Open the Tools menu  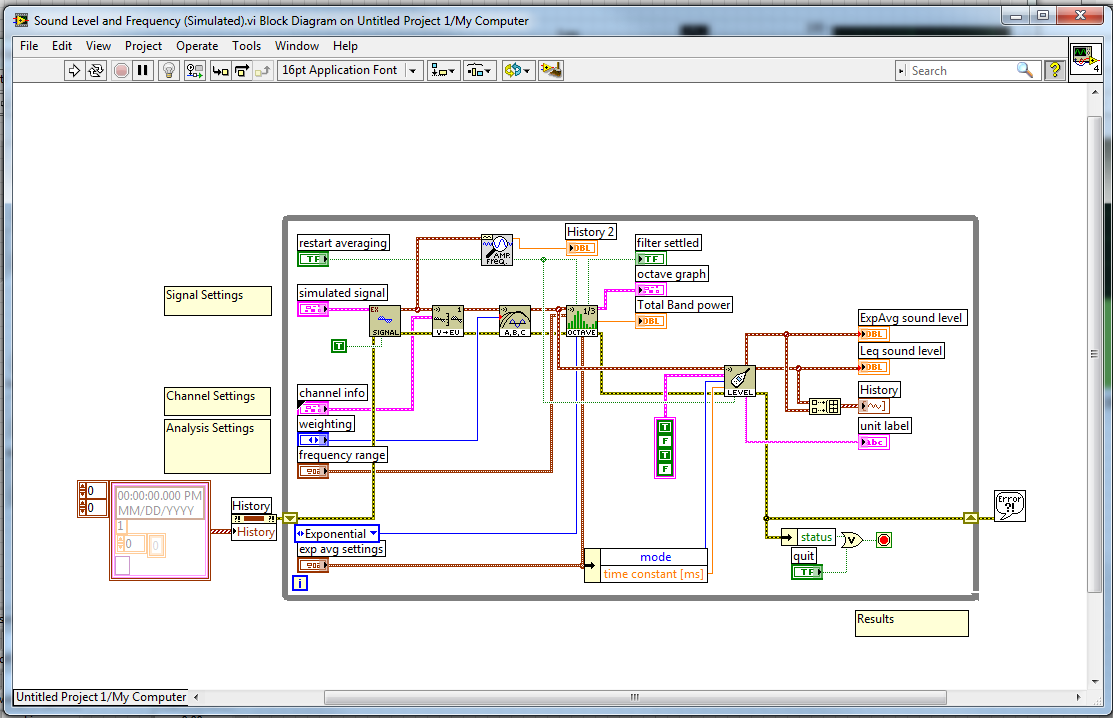pos(246,46)
